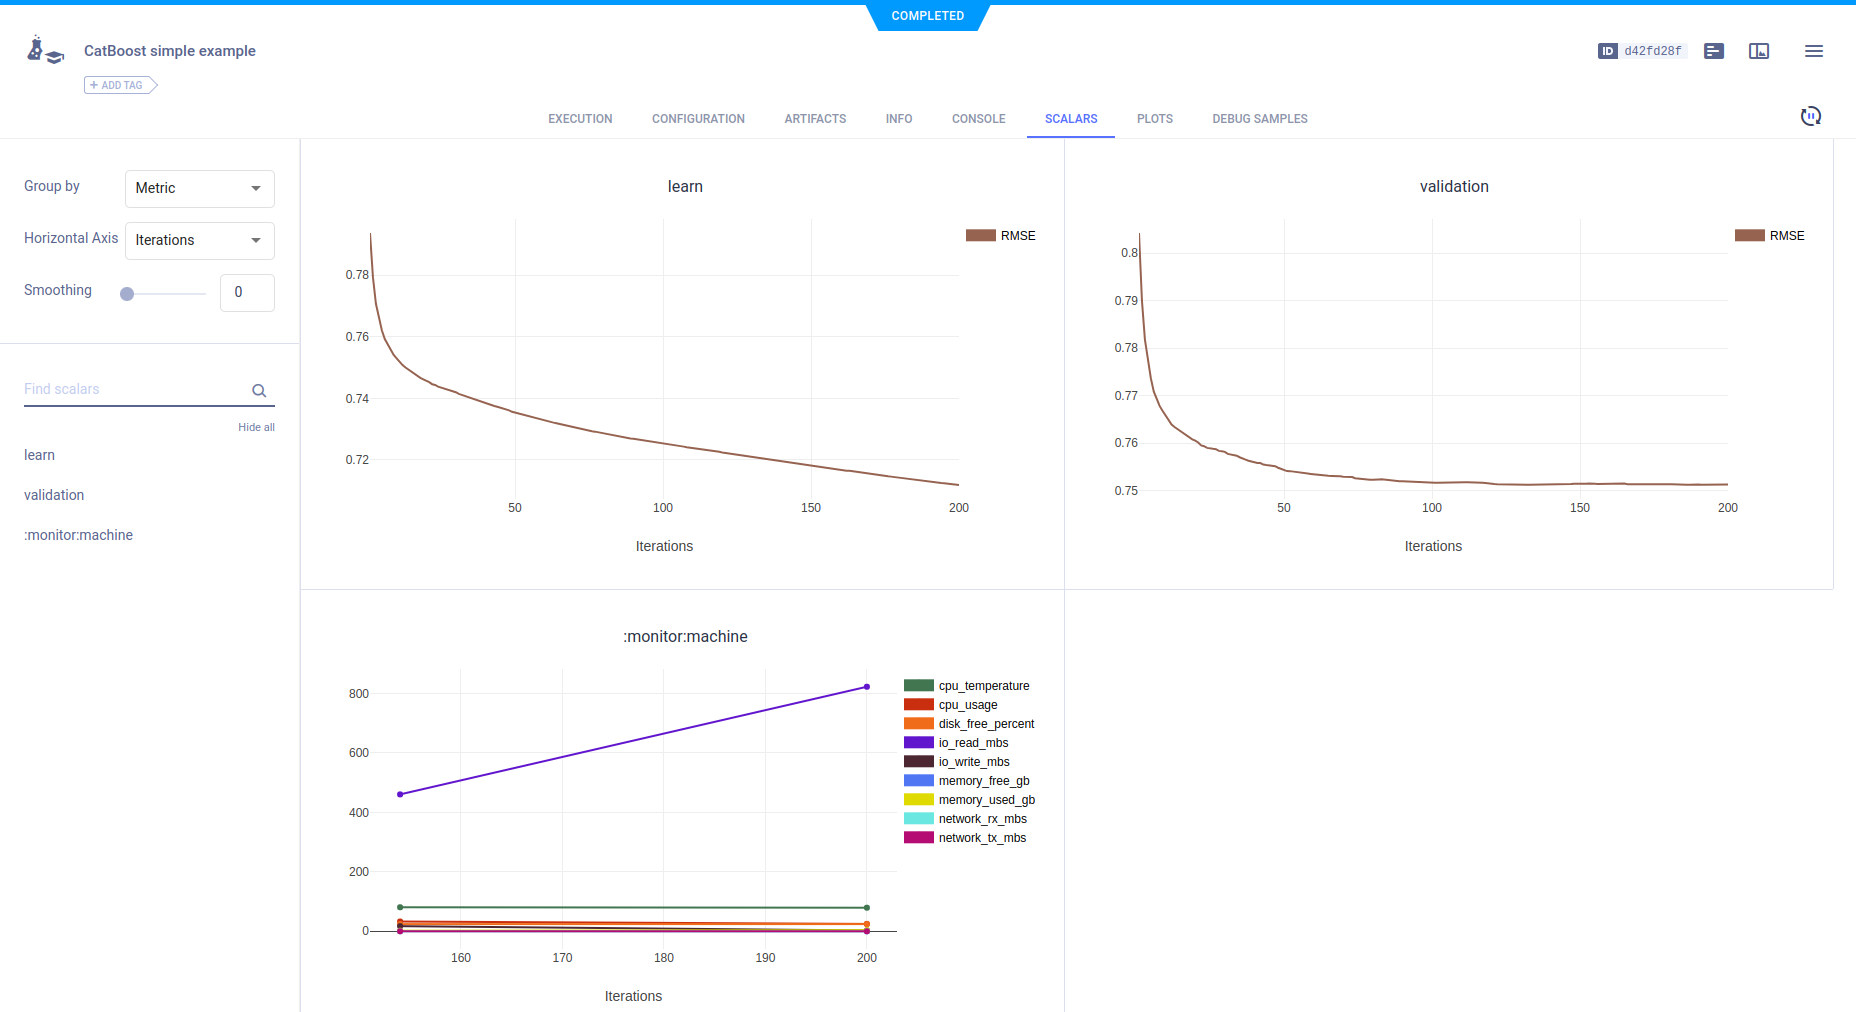The image size is (1856, 1012).
Task: Toggle visibility of validation scalar
Action: [54, 495]
